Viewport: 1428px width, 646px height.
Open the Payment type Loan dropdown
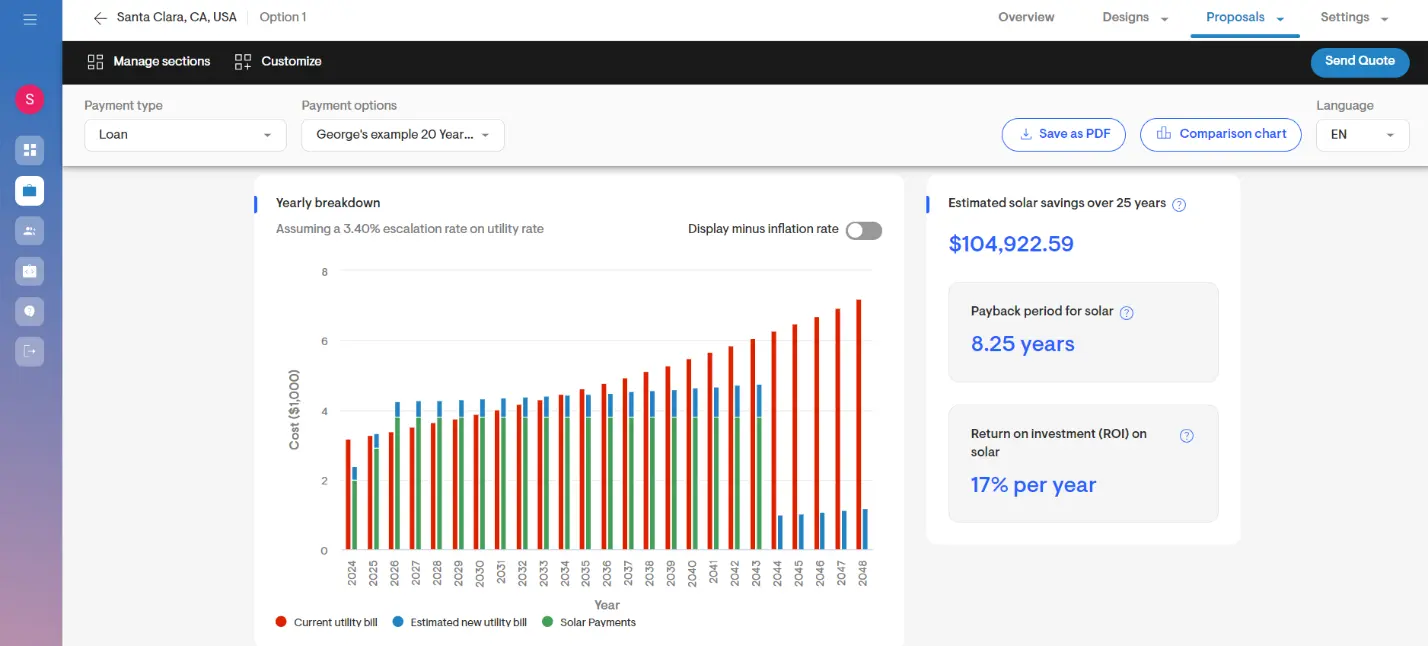tap(185, 135)
